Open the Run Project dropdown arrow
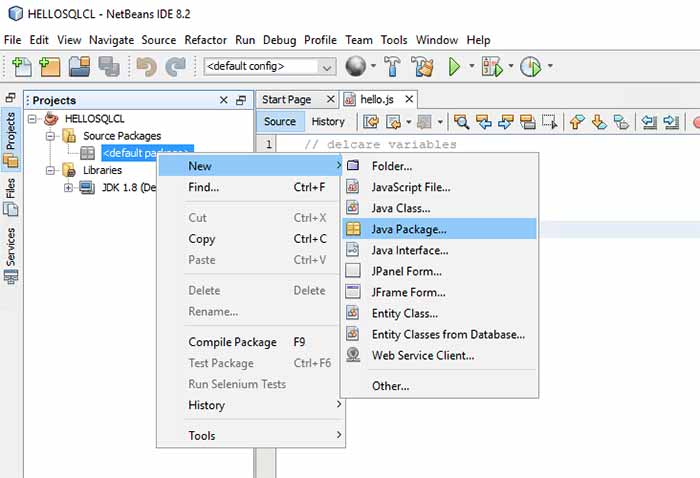Viewport: 700px width, 478px height. coord(471,66)
